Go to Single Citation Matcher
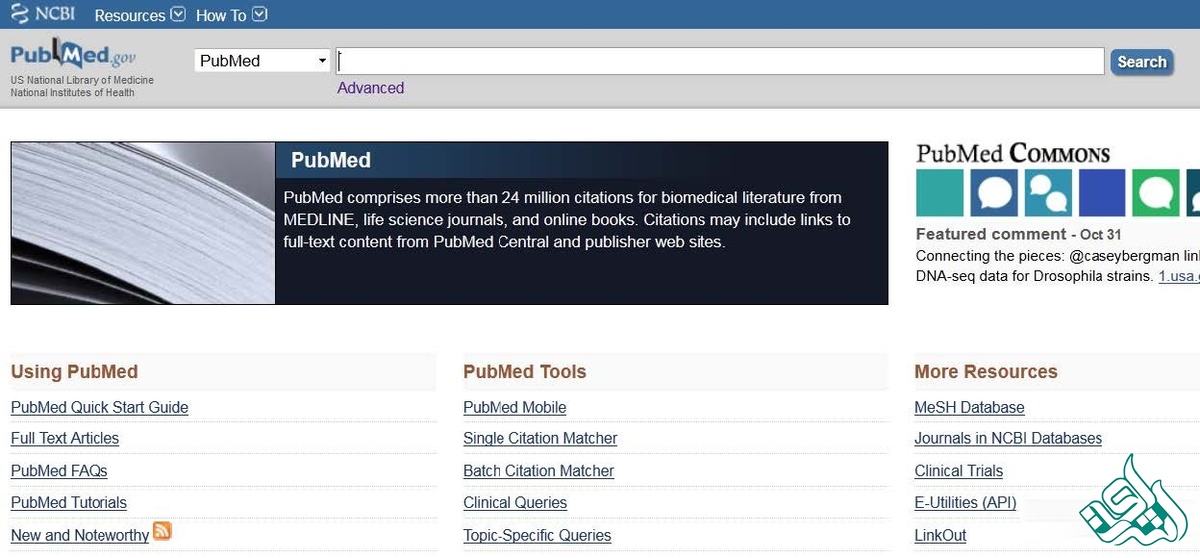1200x558 pixels. [540, 438]
